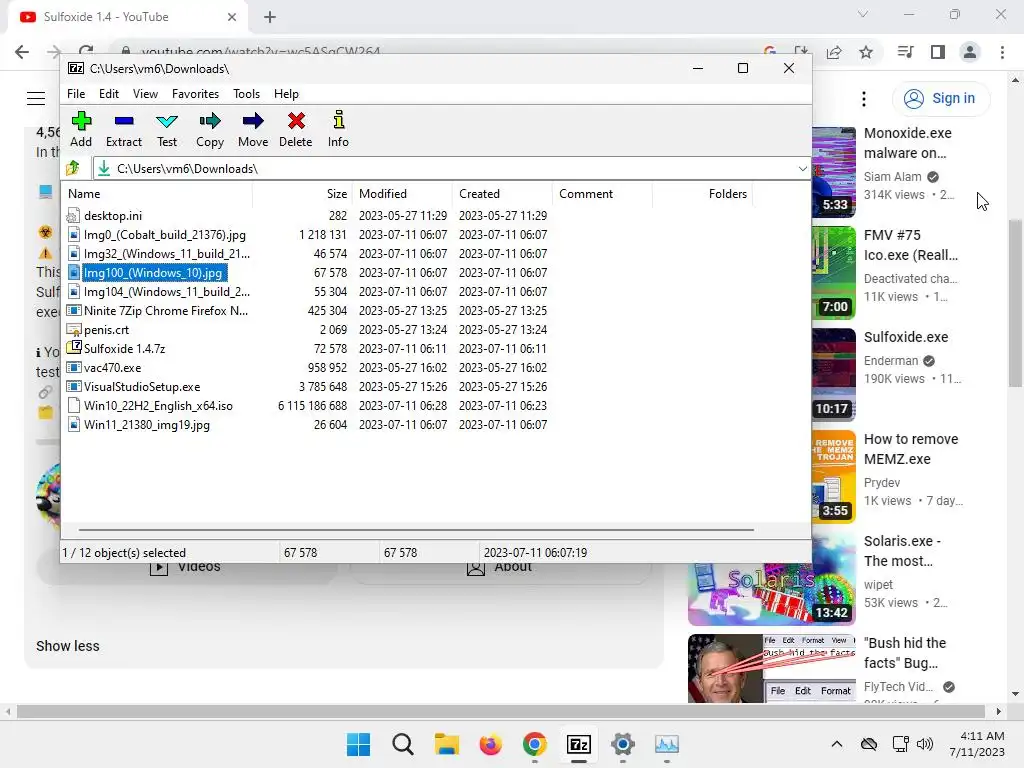This screenshot has height=768, width=1024.
Task: Select the Img104_(Windows_11_build_2... file
Action: tap(167, 291)
